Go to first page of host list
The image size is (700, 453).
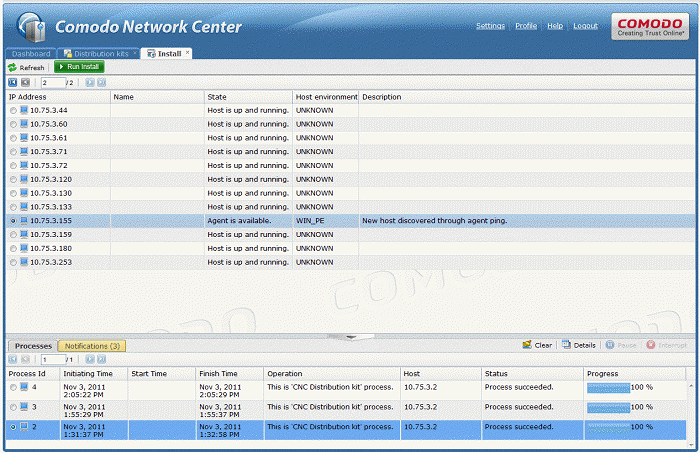(13, 83)
